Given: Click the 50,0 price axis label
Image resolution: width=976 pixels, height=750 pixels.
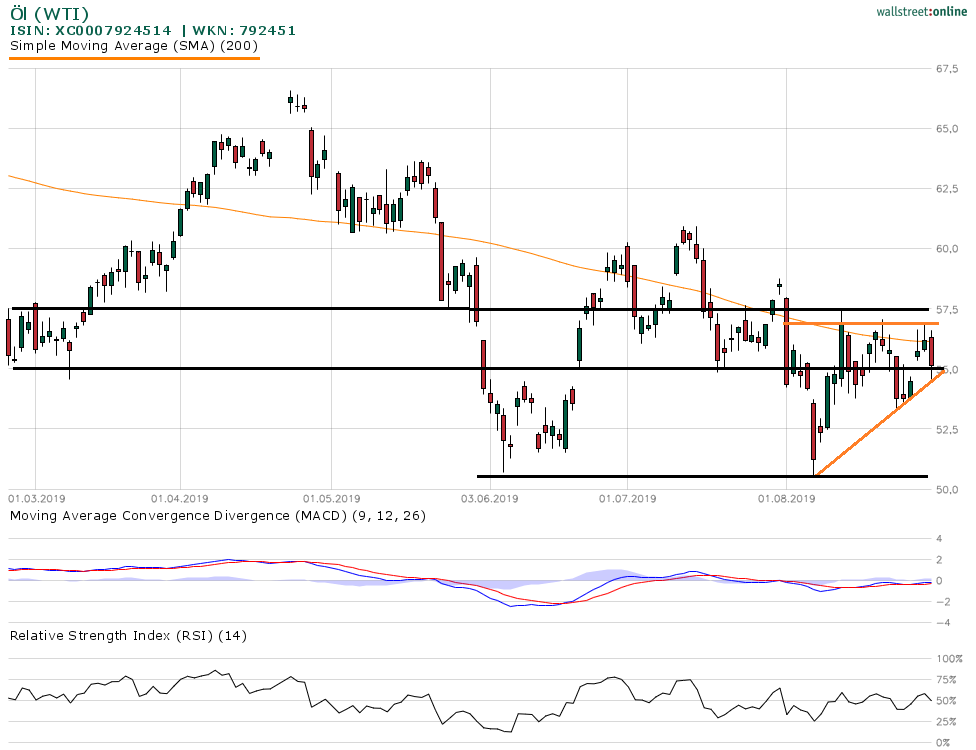Looking at the screenshot, I should pyautogui.click(x=948, y=489).
